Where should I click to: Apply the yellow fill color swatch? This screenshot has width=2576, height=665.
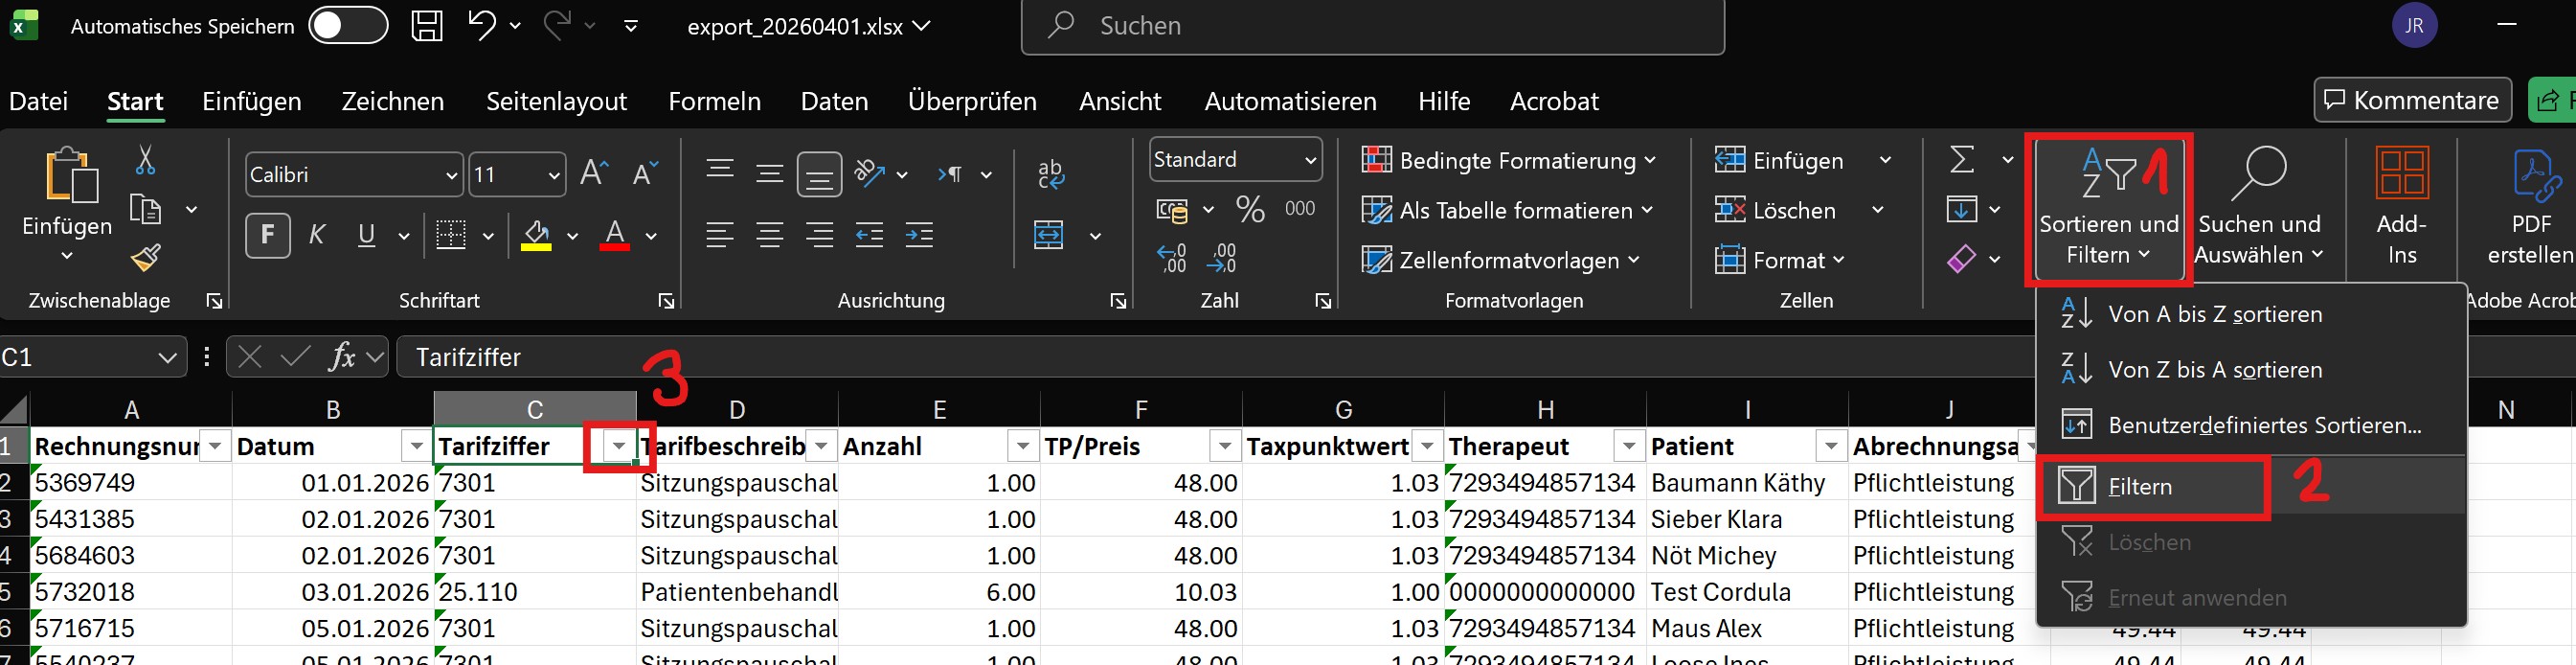536,236
